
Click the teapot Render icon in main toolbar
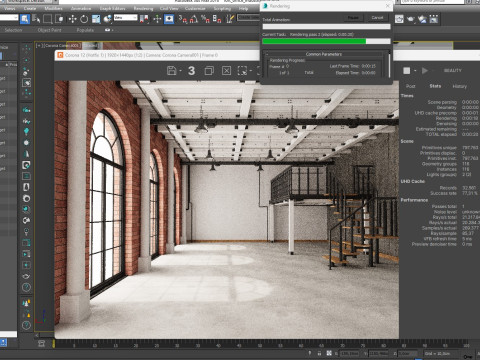coord(411,19)
